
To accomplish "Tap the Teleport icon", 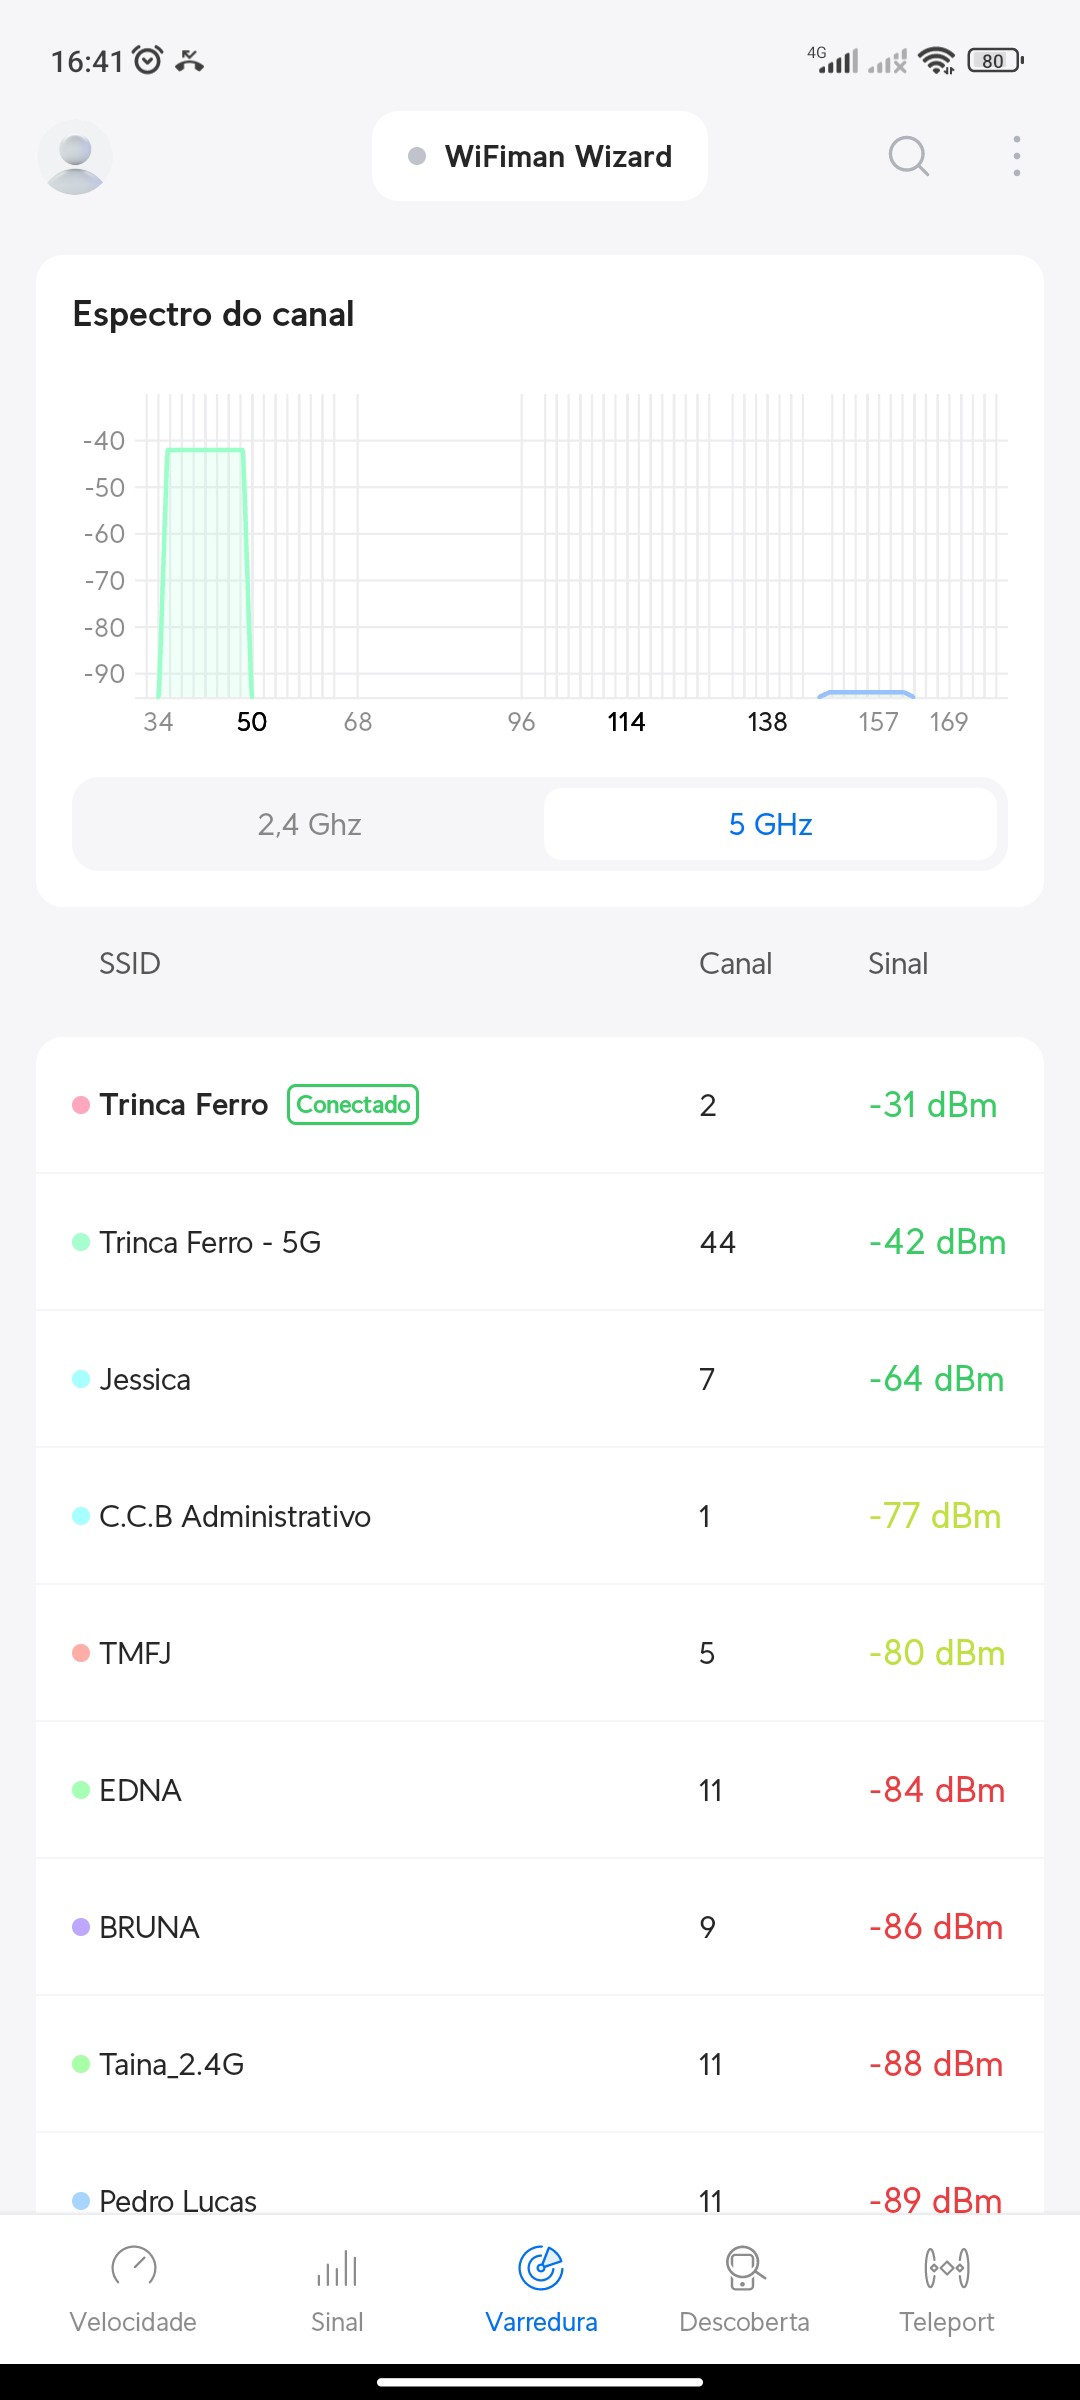I will point(946,2268).
